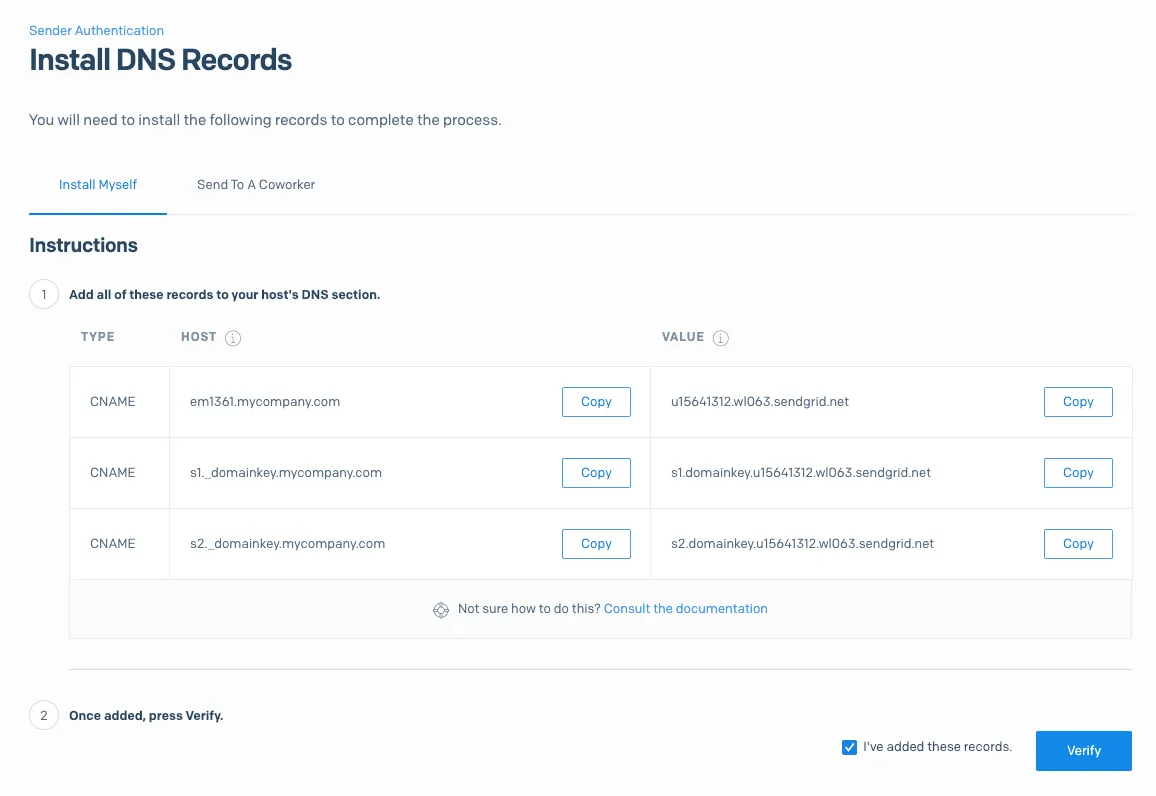Open the Consult the documentation link
The image size is (1156, 796).
click(x=686, y=609)
